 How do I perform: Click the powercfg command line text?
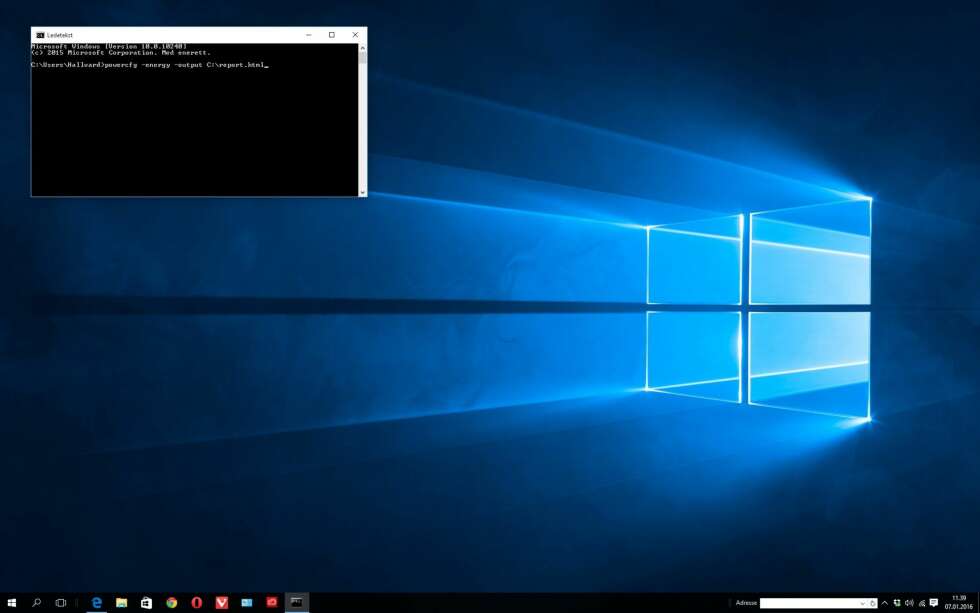click(x=149, y=64)
